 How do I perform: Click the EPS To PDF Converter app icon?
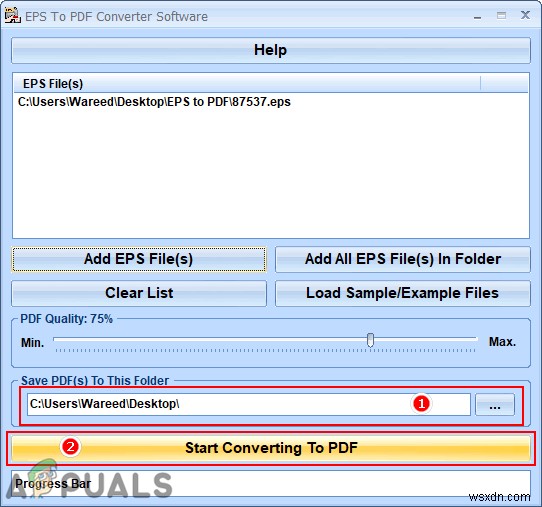pos(13,16)
